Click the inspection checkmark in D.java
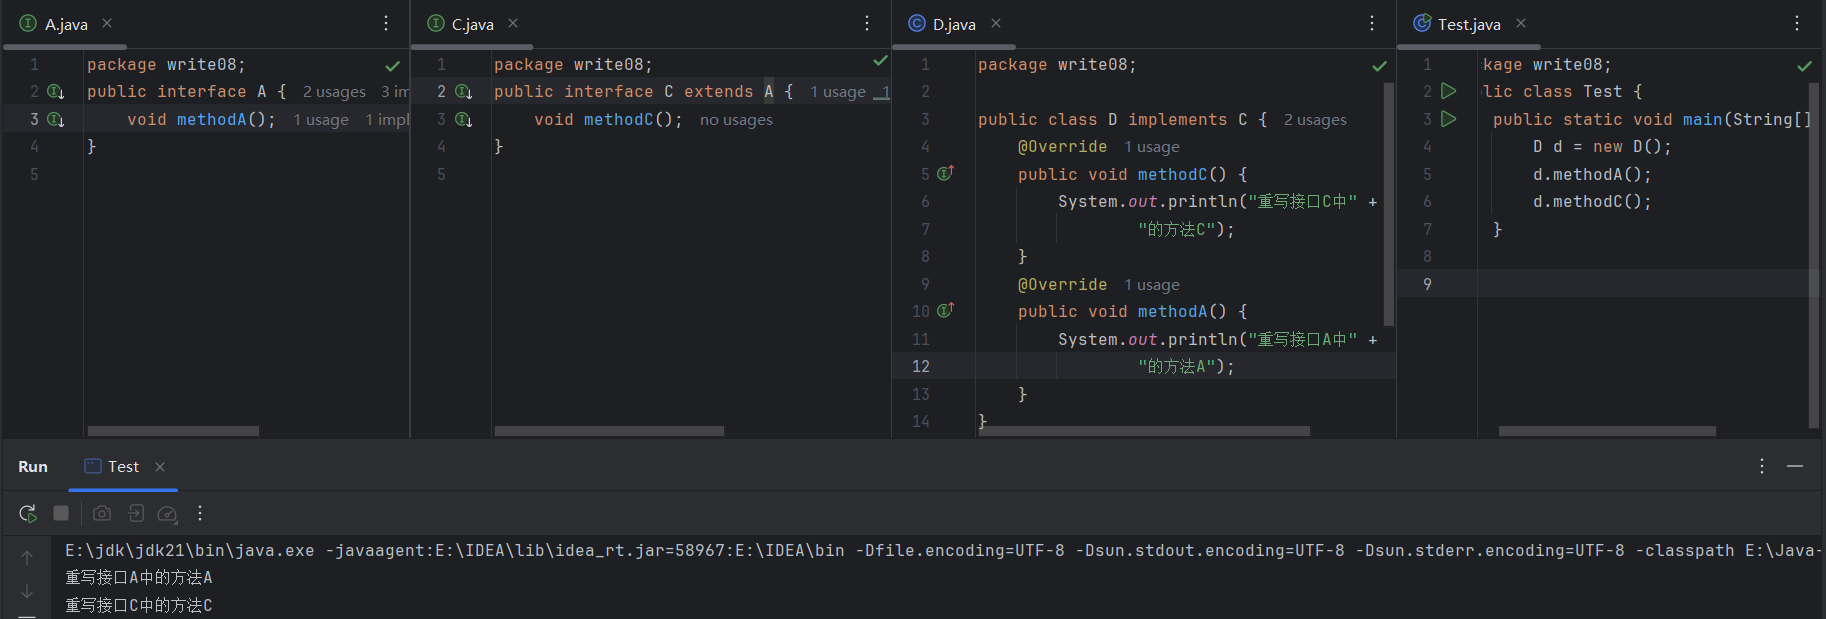The width and height of the screenshot is (1826, 619). click(x=1380, y=66)
